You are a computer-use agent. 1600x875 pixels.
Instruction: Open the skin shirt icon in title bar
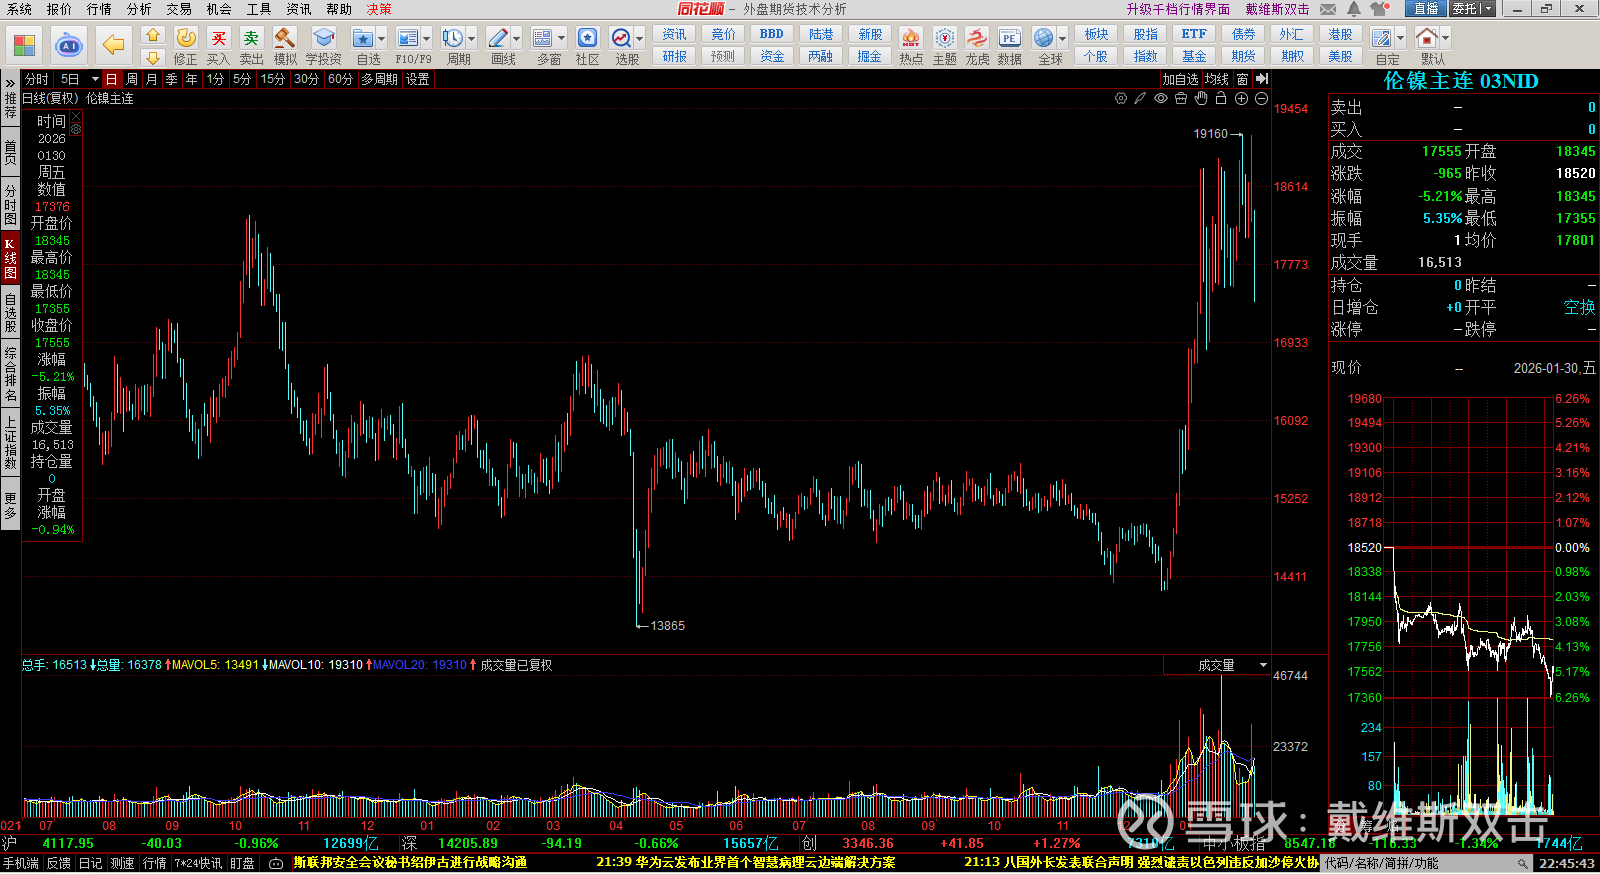[x=1380, y=9]
